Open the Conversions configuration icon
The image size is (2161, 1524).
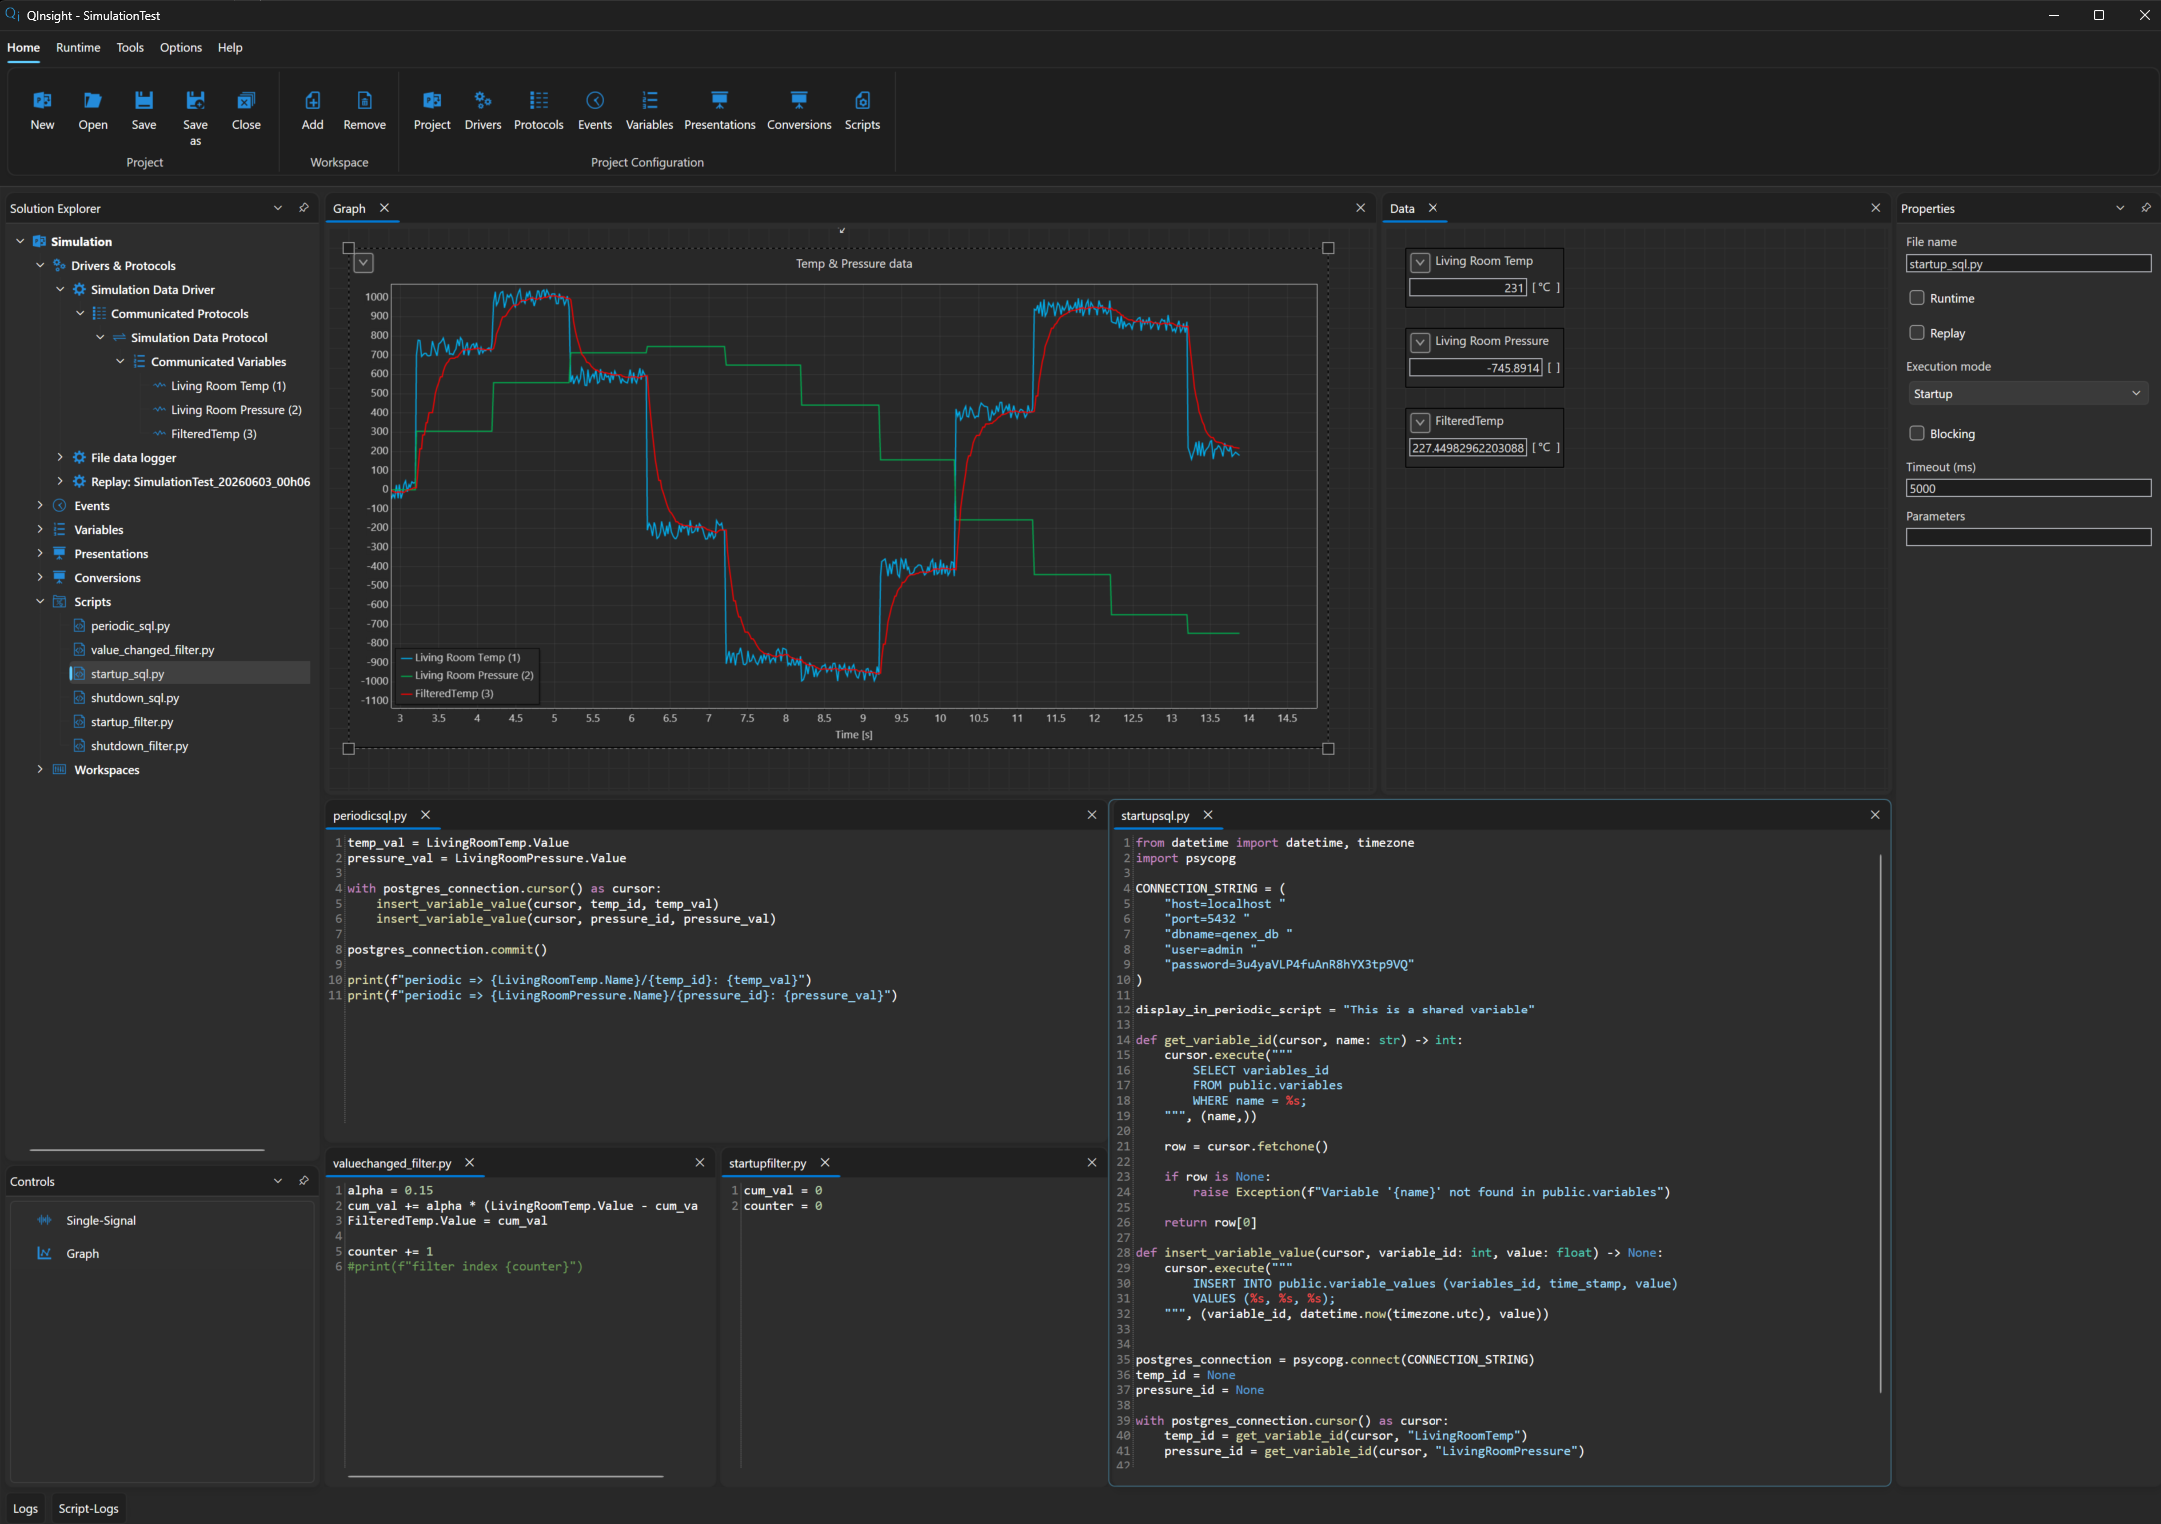click(799, 100)
